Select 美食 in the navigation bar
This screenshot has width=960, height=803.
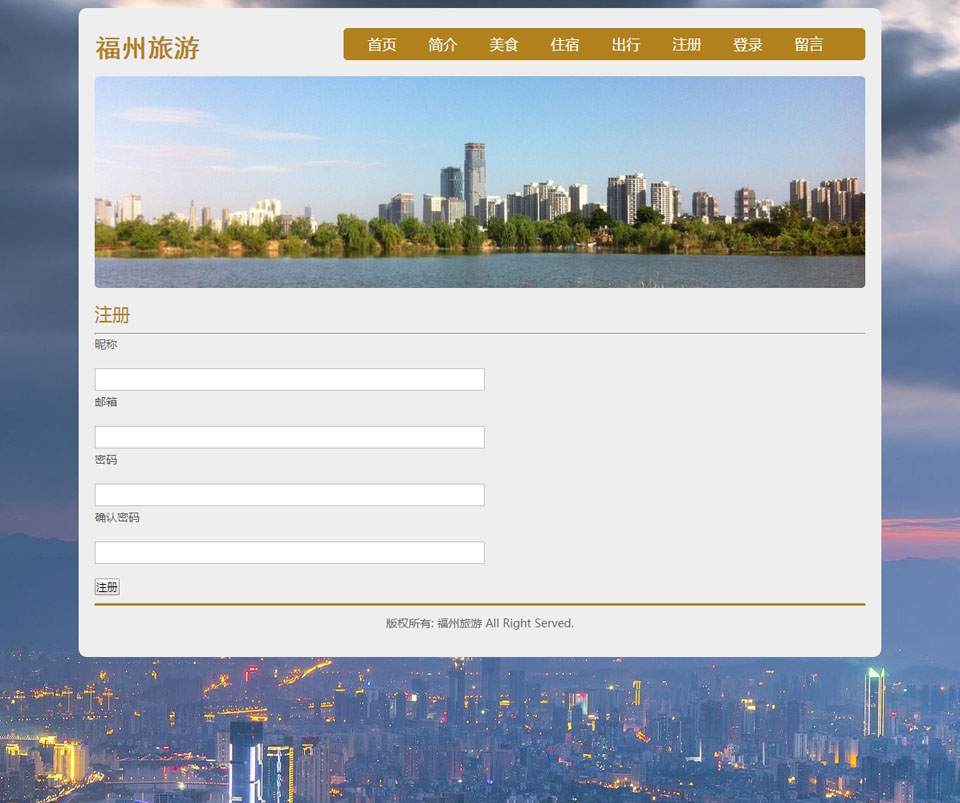[x=504, y=45]
